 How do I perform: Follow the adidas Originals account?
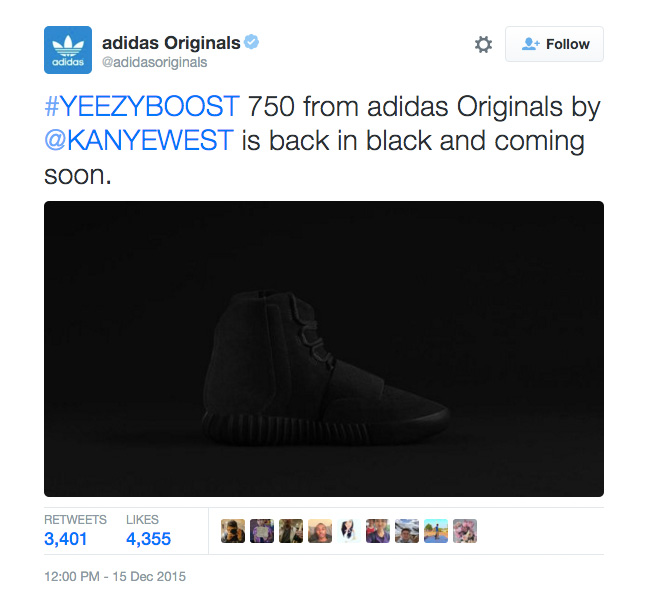(554, 44)
